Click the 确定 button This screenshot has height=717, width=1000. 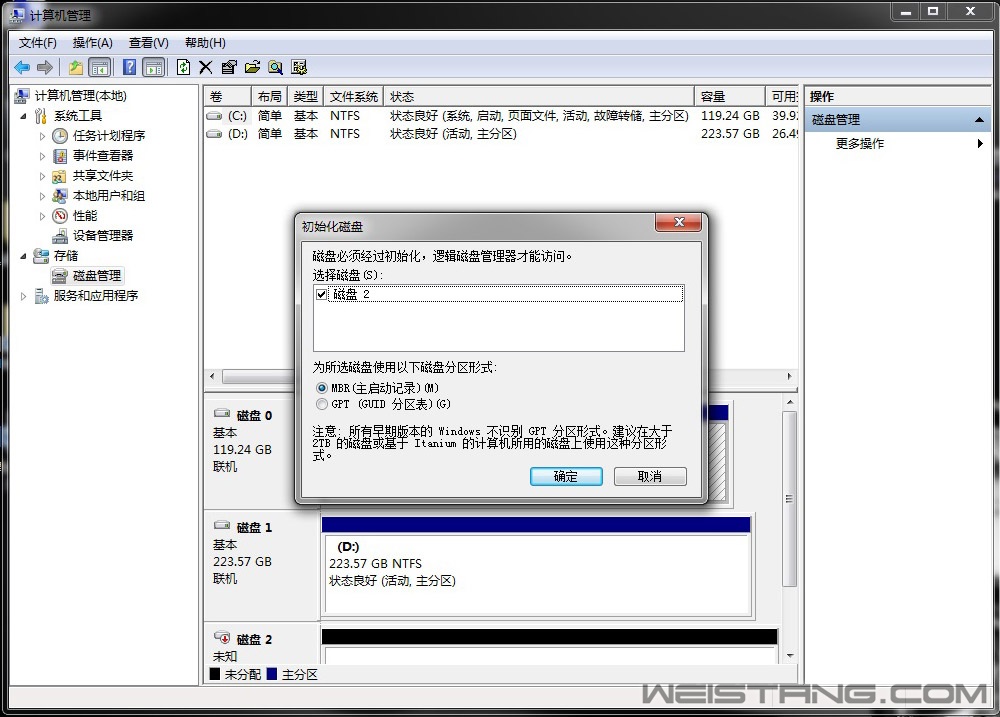pos(566,477)
